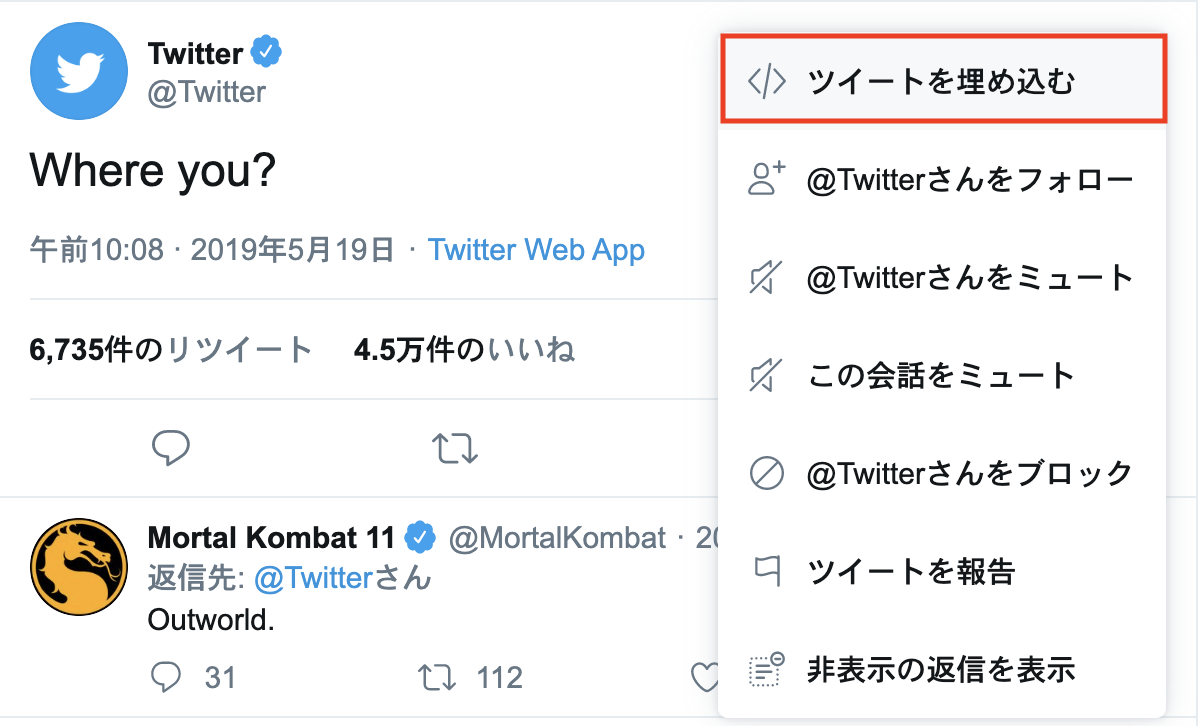This screenshot has height=726, width=1198.
Task: Like the Mortal Kombat reply
Action: 704,677
